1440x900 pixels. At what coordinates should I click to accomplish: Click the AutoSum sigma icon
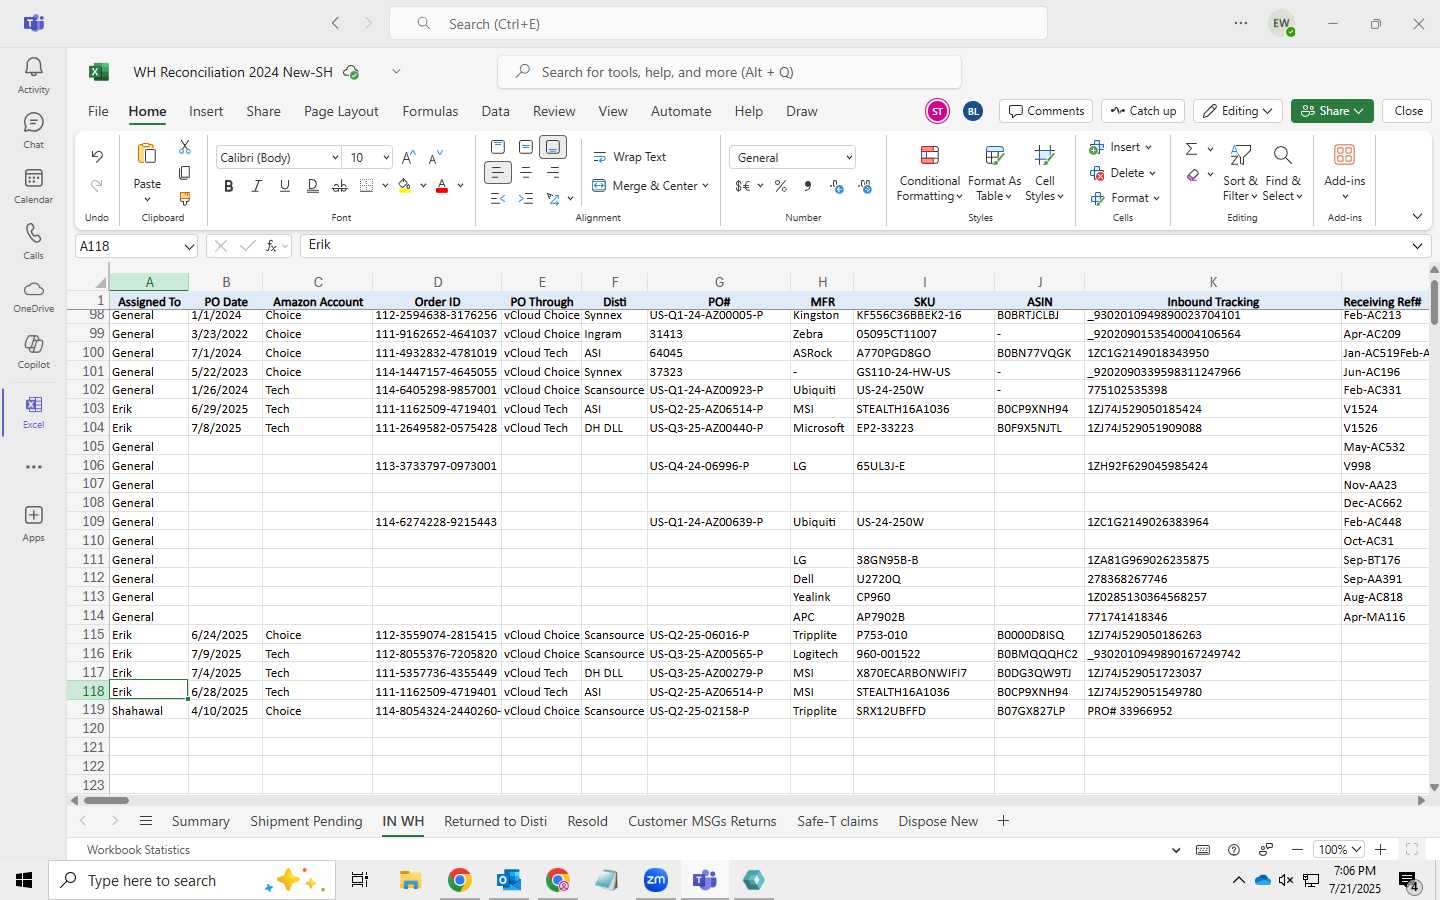click(1191, 149)
